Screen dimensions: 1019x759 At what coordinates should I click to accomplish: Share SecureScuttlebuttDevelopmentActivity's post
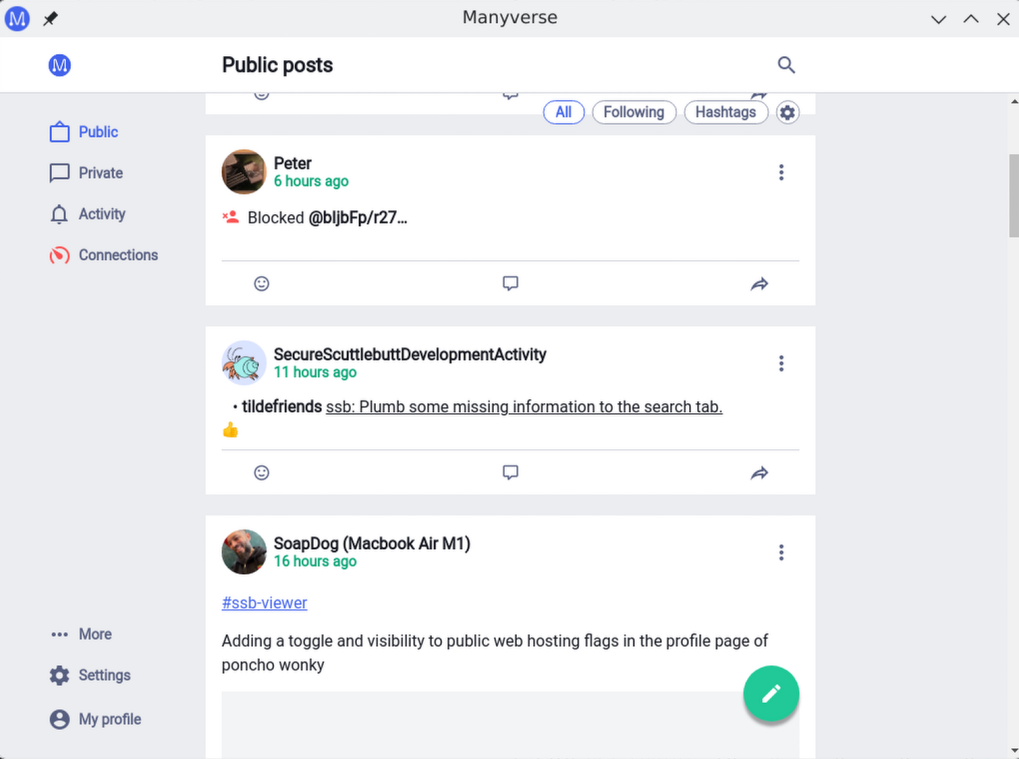coord(759,472)
